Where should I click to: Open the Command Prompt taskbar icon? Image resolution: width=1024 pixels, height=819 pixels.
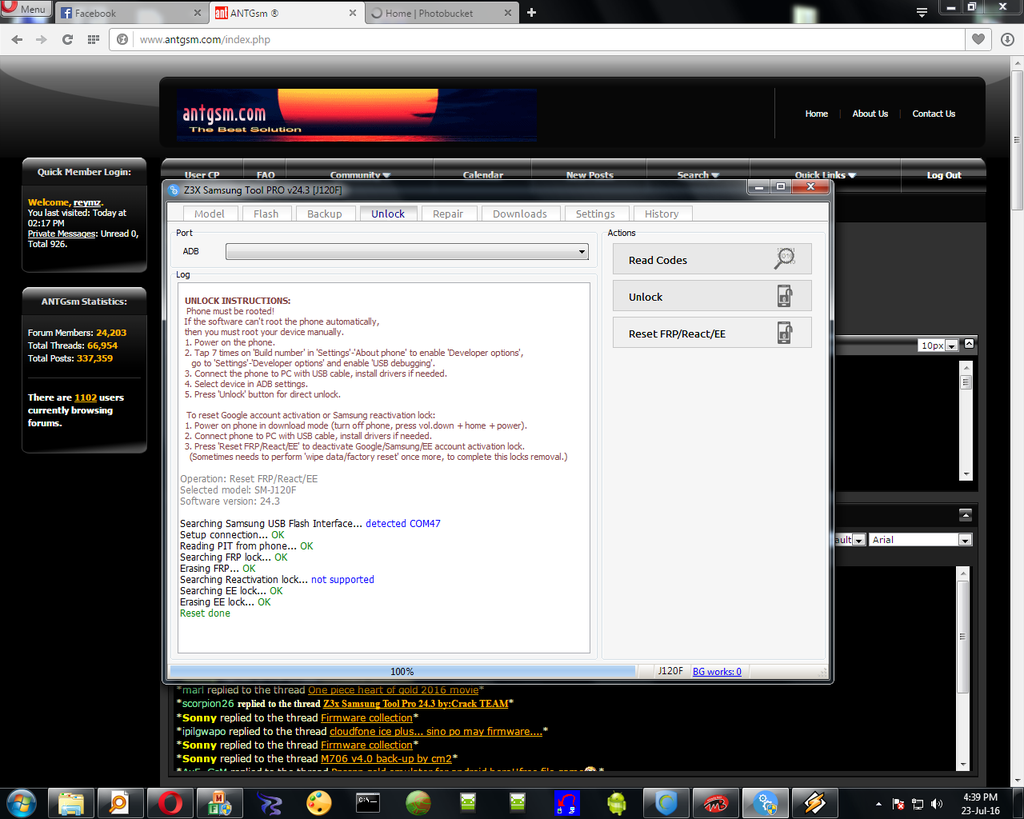(368, 803)
